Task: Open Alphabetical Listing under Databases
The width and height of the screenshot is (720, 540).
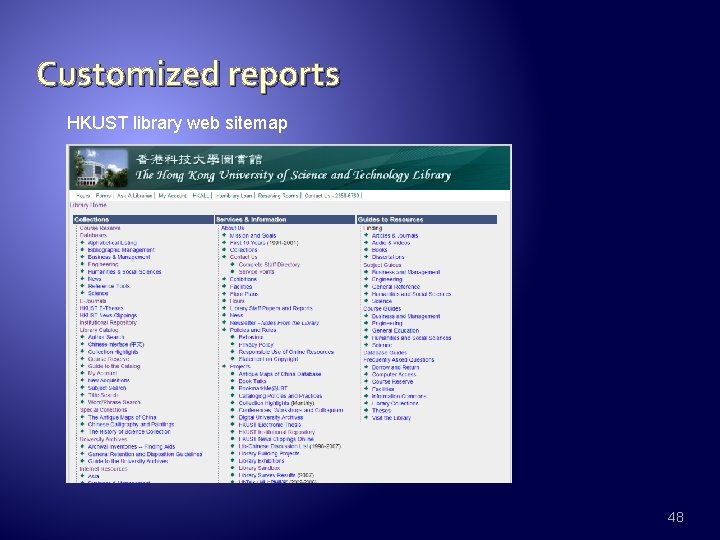Action: [112, 242]
